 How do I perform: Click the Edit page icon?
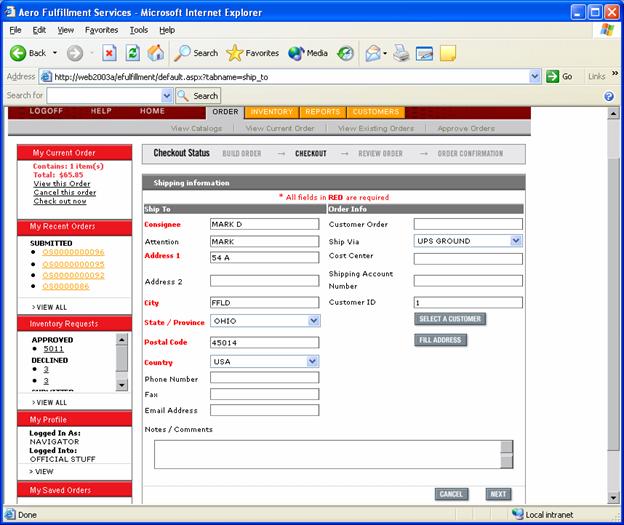tap(424, 53)
